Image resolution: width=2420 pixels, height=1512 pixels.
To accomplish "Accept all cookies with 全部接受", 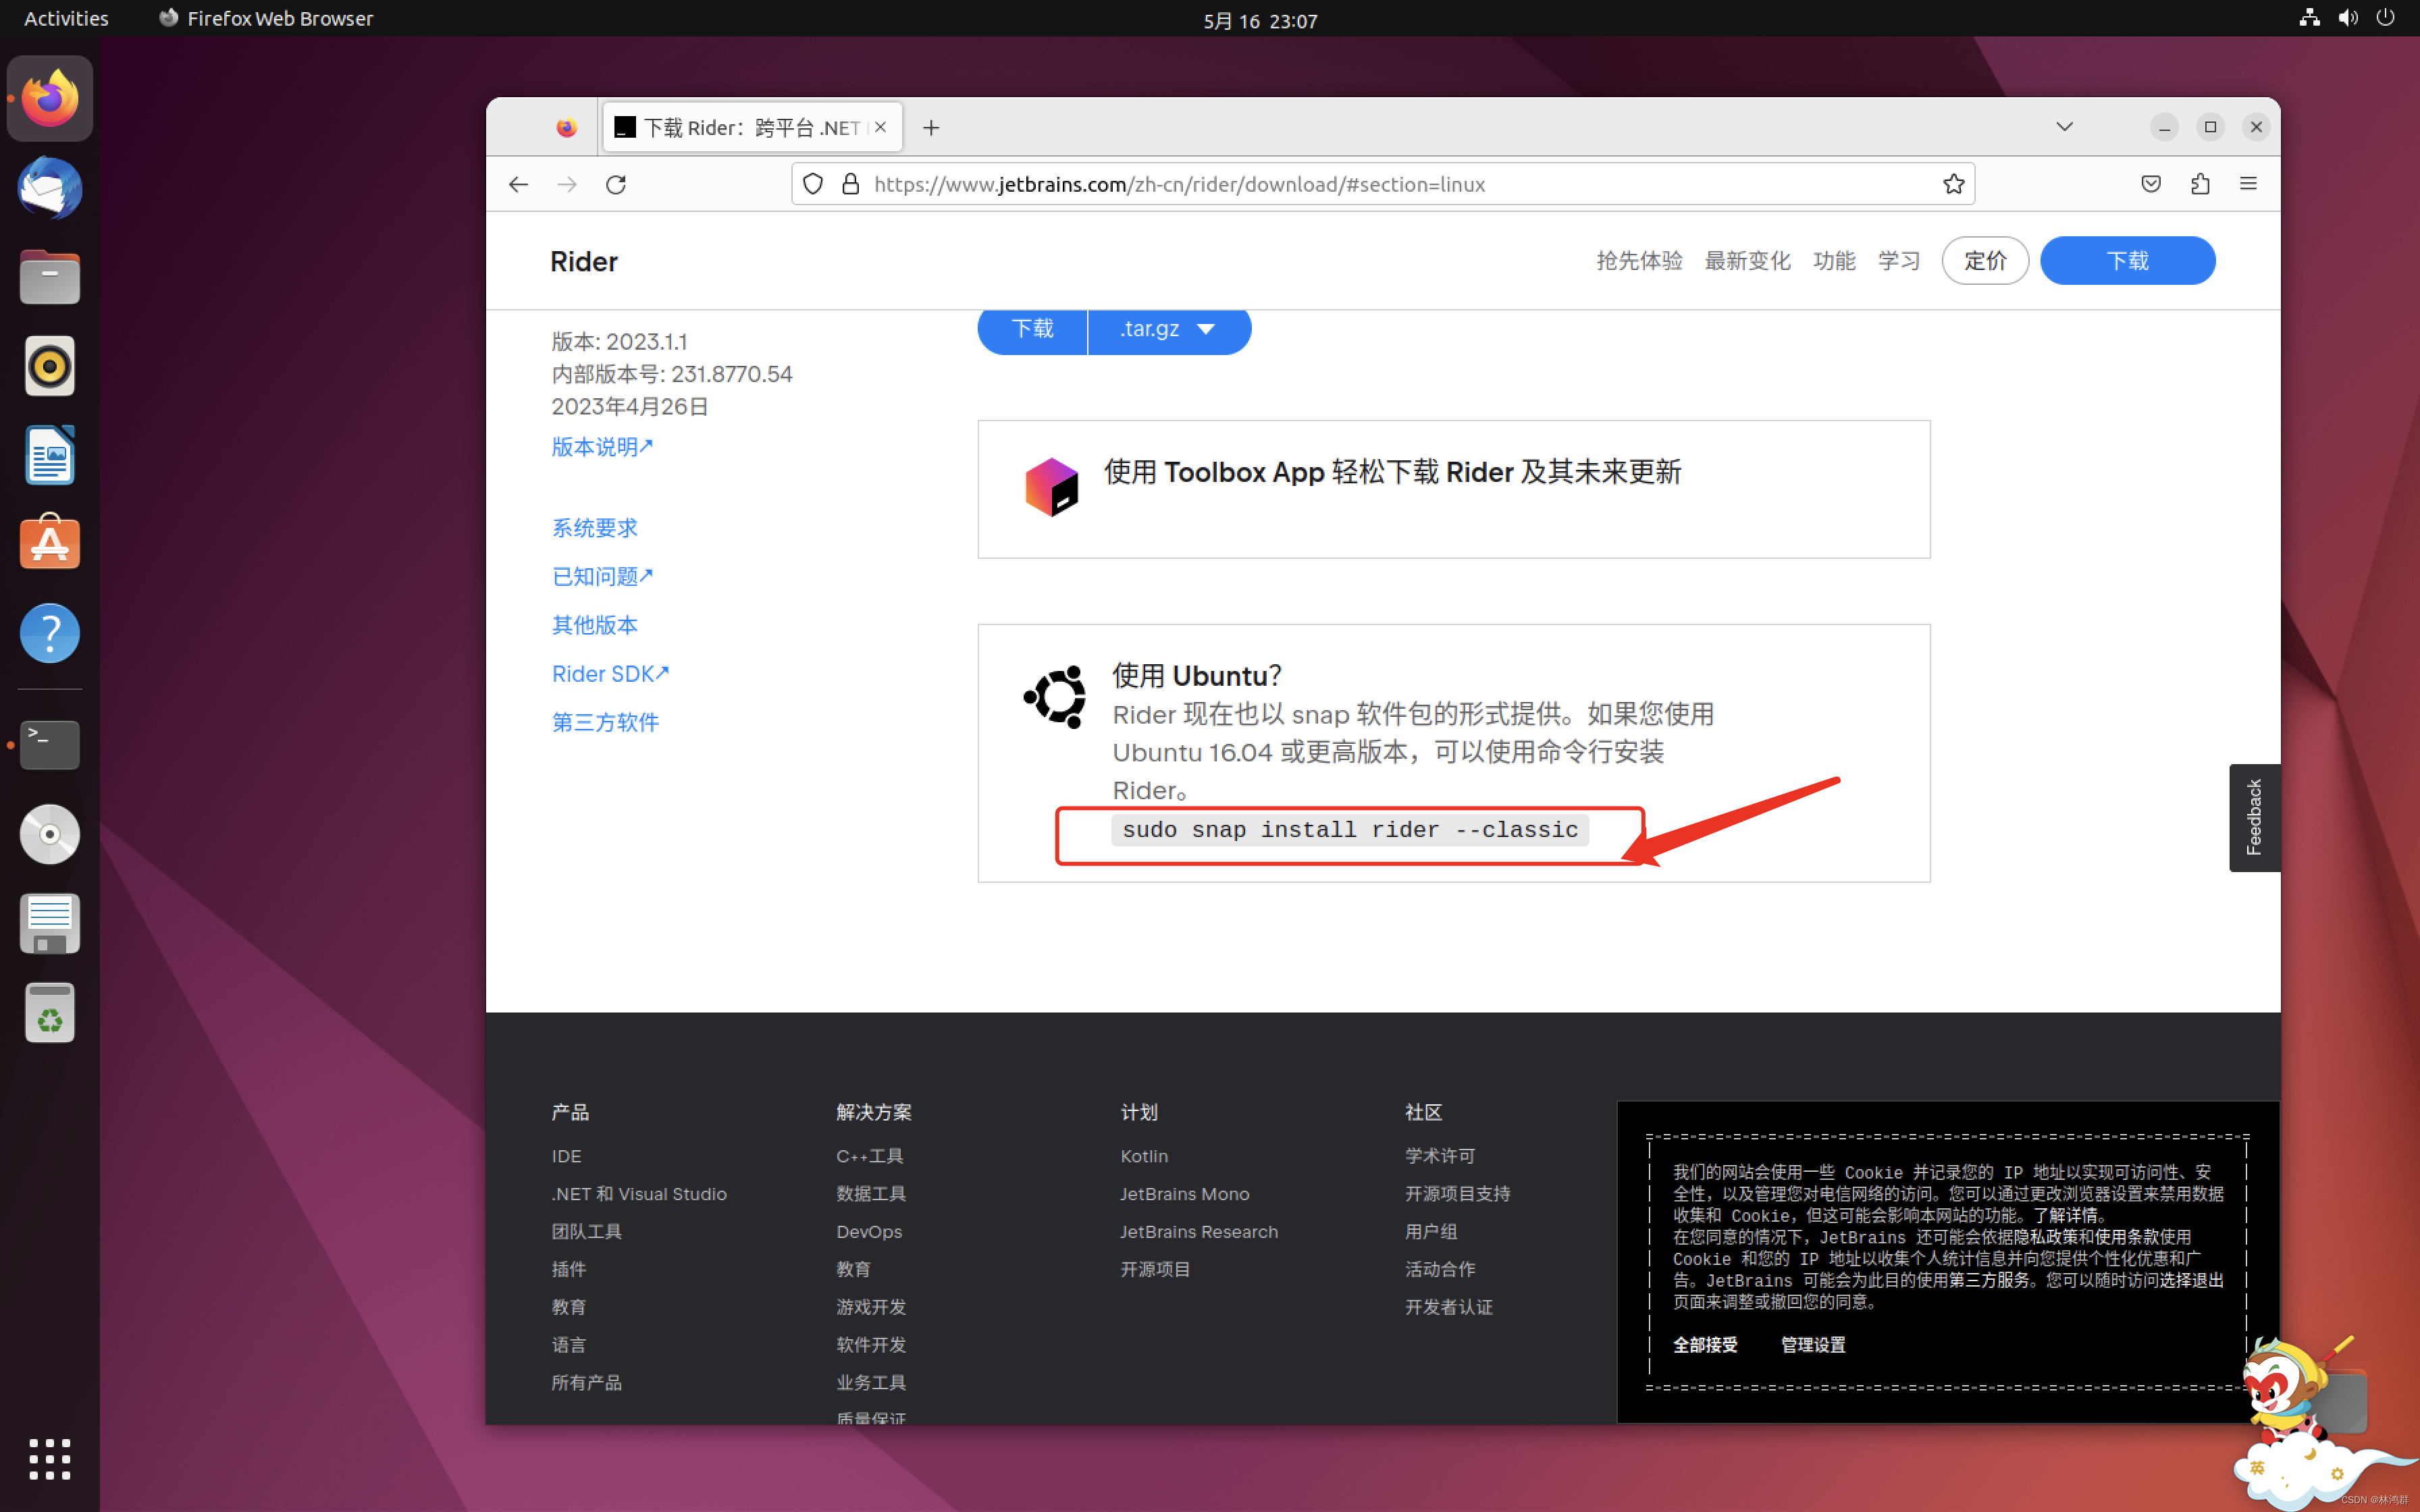I will 1705,1345.
